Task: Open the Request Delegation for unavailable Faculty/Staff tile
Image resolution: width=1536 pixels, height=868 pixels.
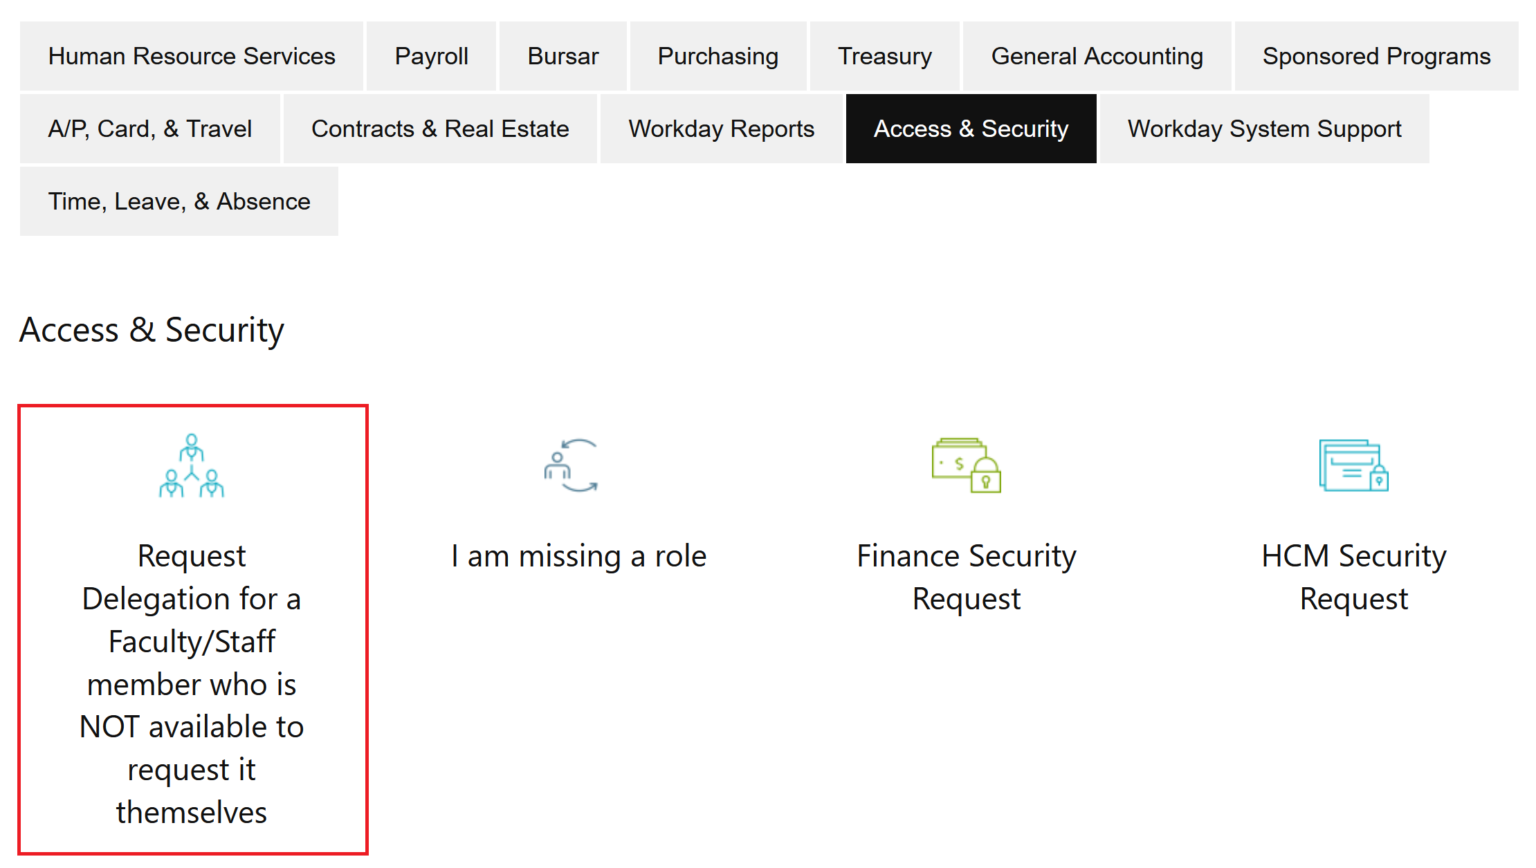Action: click(x=192, y=684)
